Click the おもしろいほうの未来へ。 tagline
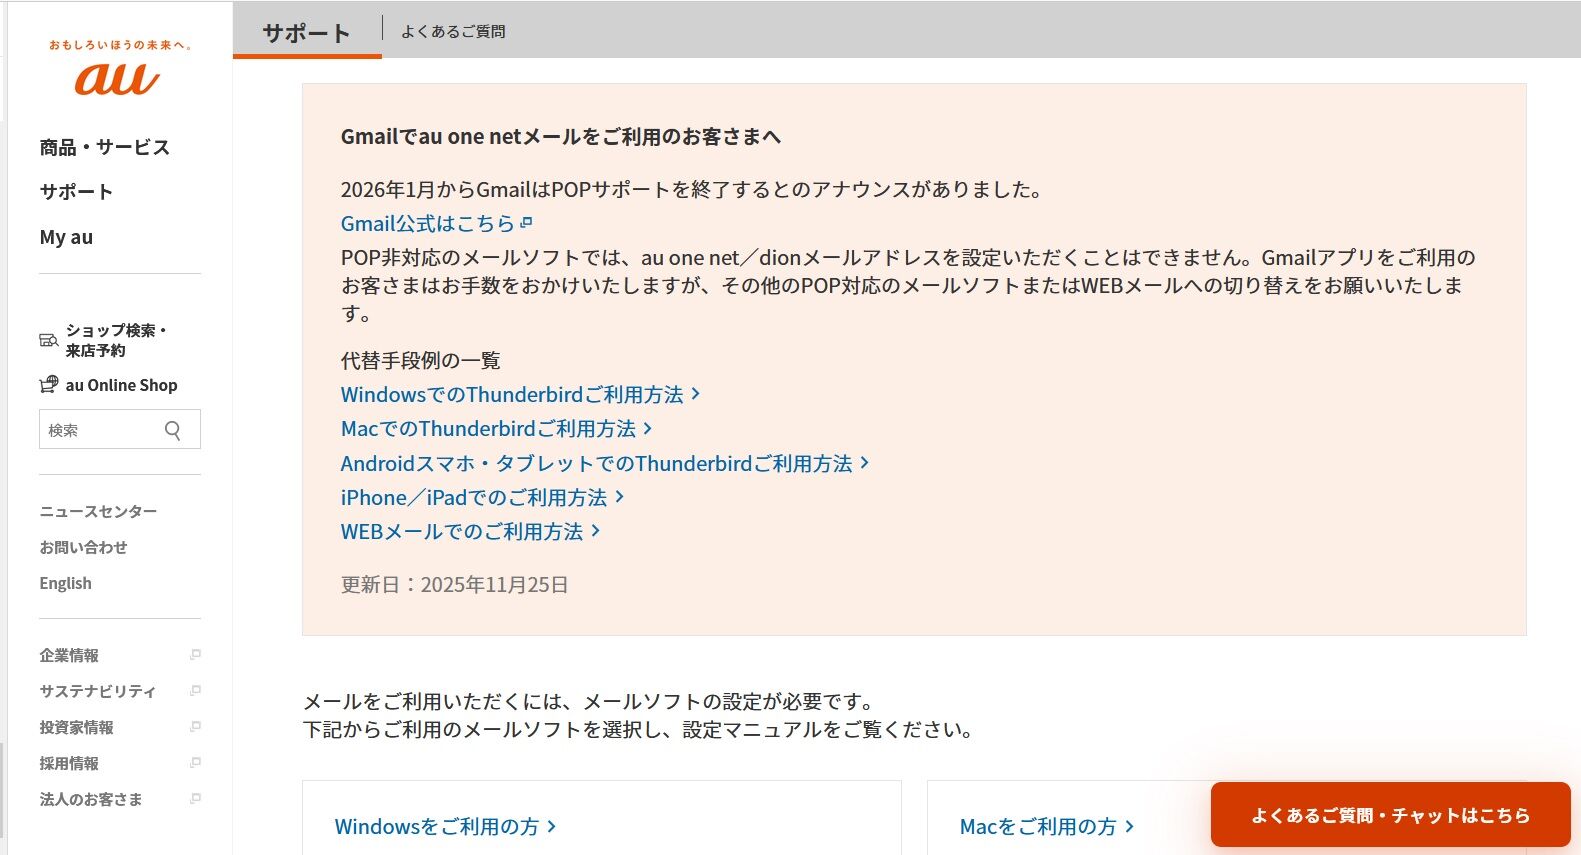Image resolution: width=1581 pixels, height=855 pixels. click(x=120, y=45)
